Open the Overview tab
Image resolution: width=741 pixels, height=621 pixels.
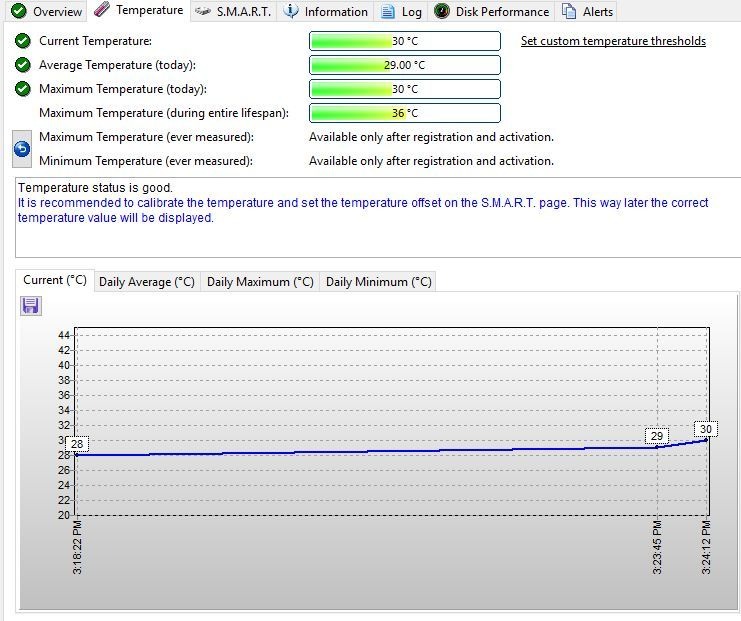(46, 12)
